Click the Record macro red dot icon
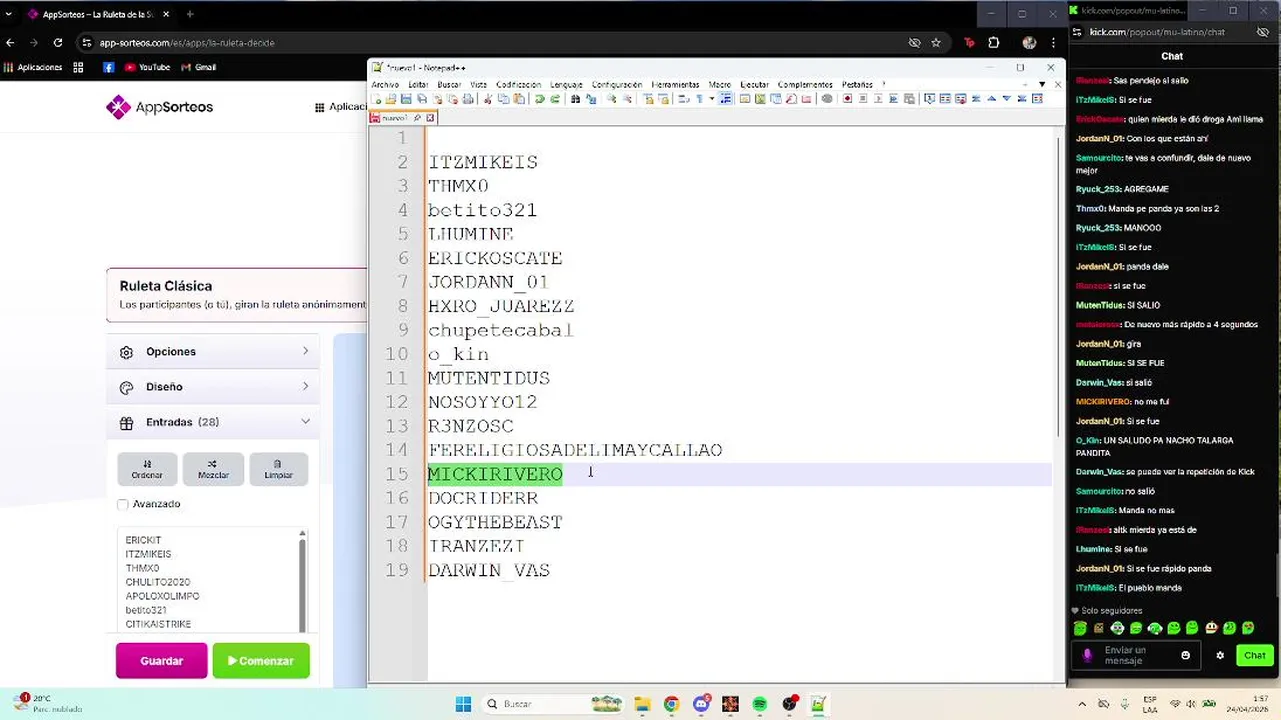 tap(848, 99)
